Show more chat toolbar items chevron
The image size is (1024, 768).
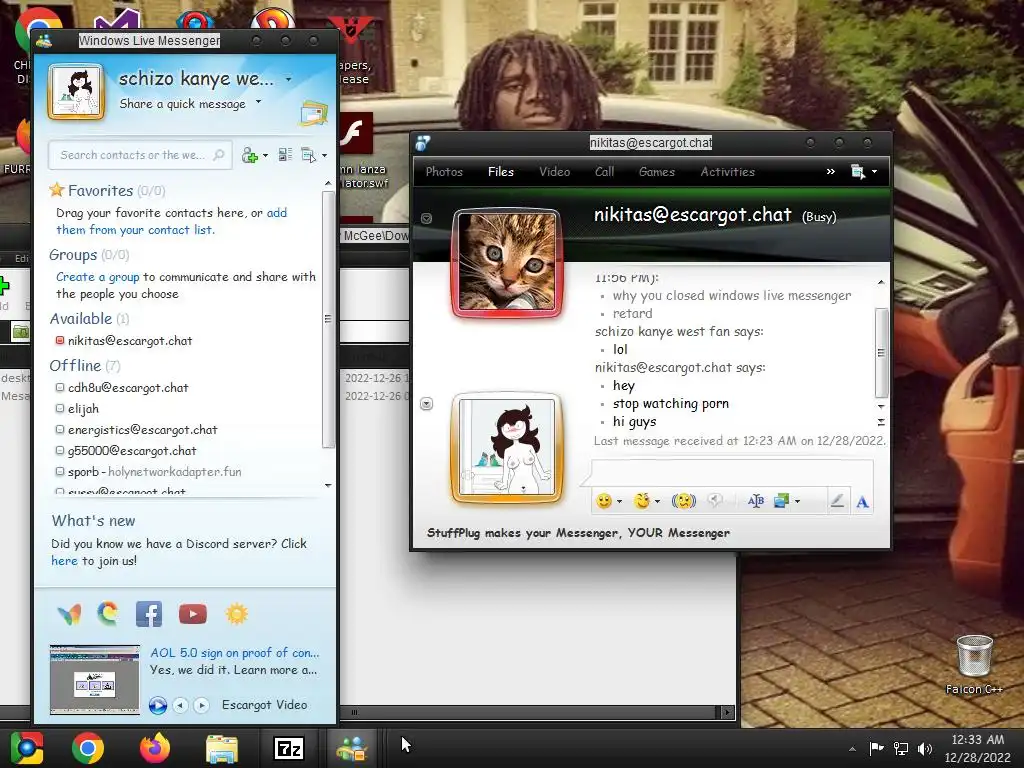[x=830, y=172]
